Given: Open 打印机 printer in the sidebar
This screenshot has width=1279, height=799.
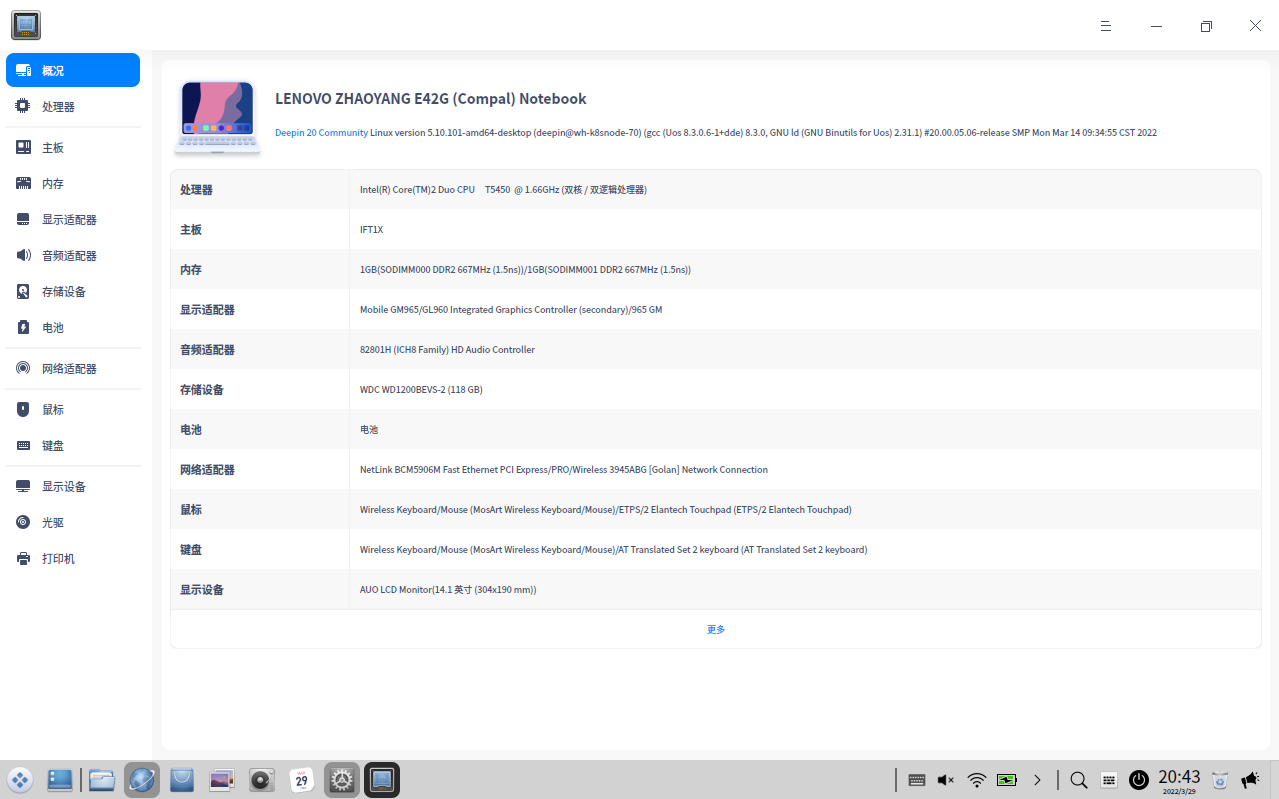Looking at the screenshot, I should (73, 558).
